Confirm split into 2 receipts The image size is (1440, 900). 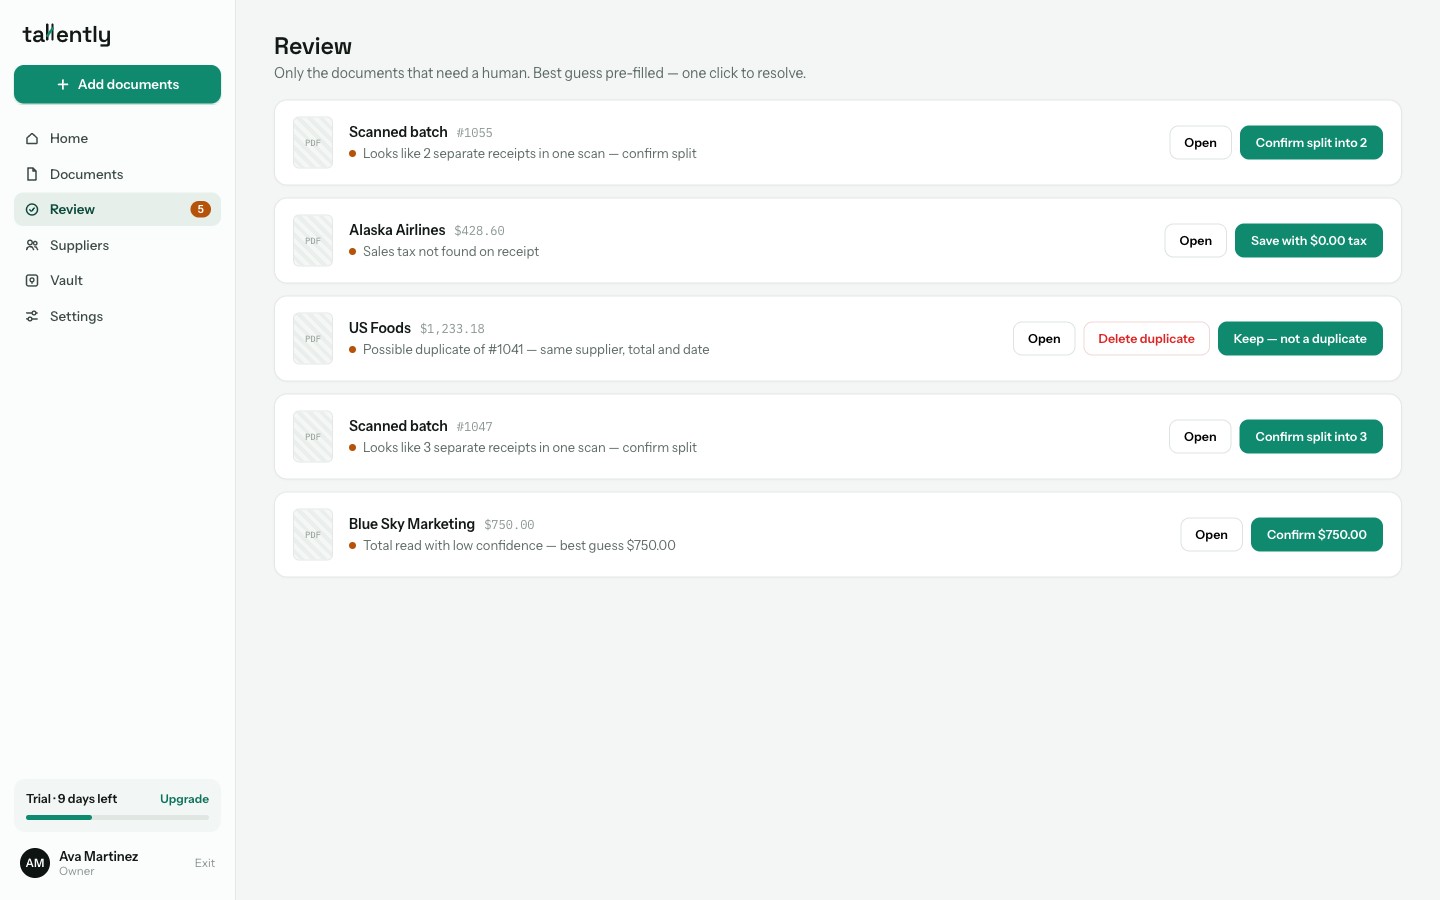tap(1311, 143)
